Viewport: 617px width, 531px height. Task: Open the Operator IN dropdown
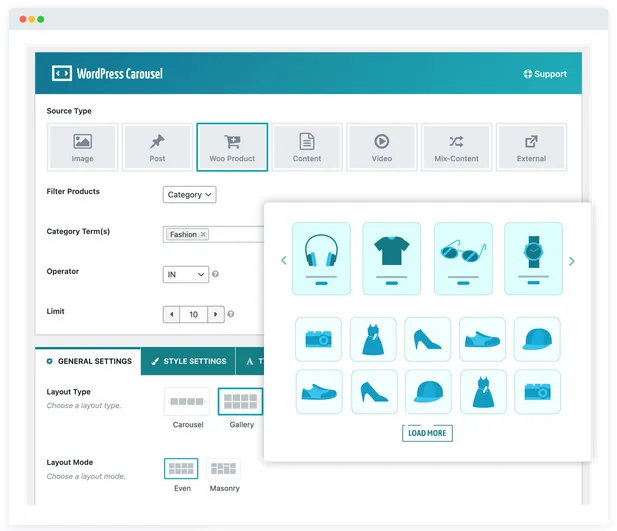[186, 274]
